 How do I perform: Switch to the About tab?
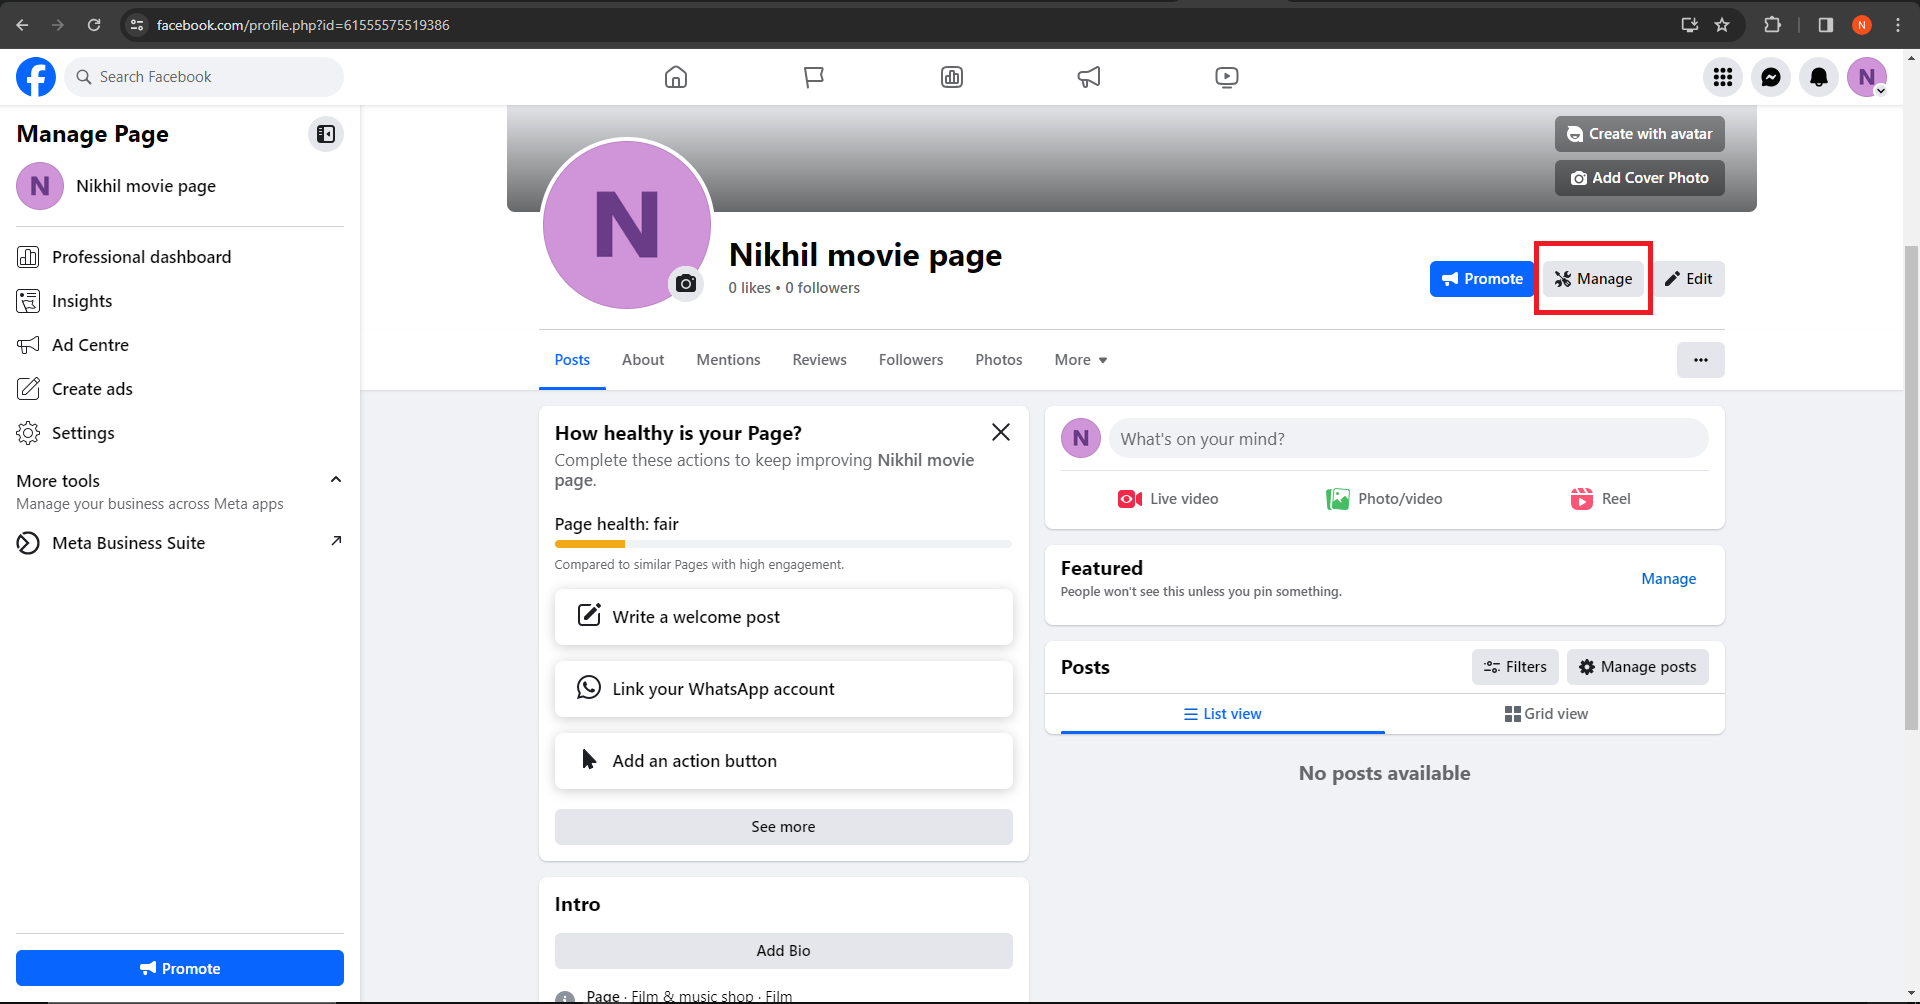[x=643, y=360]
